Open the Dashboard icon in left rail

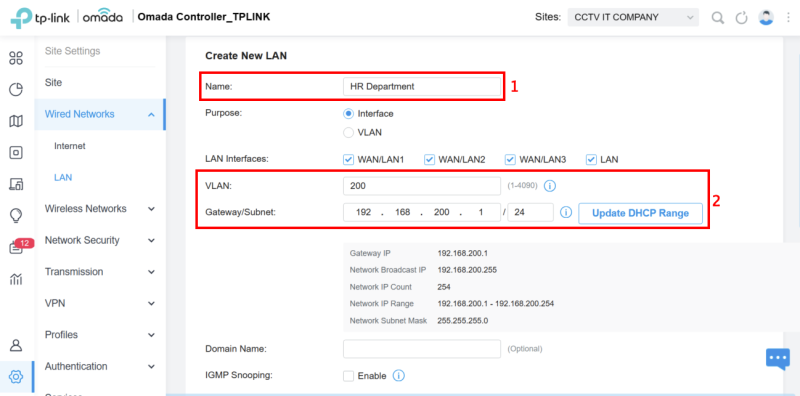point(16,59)
